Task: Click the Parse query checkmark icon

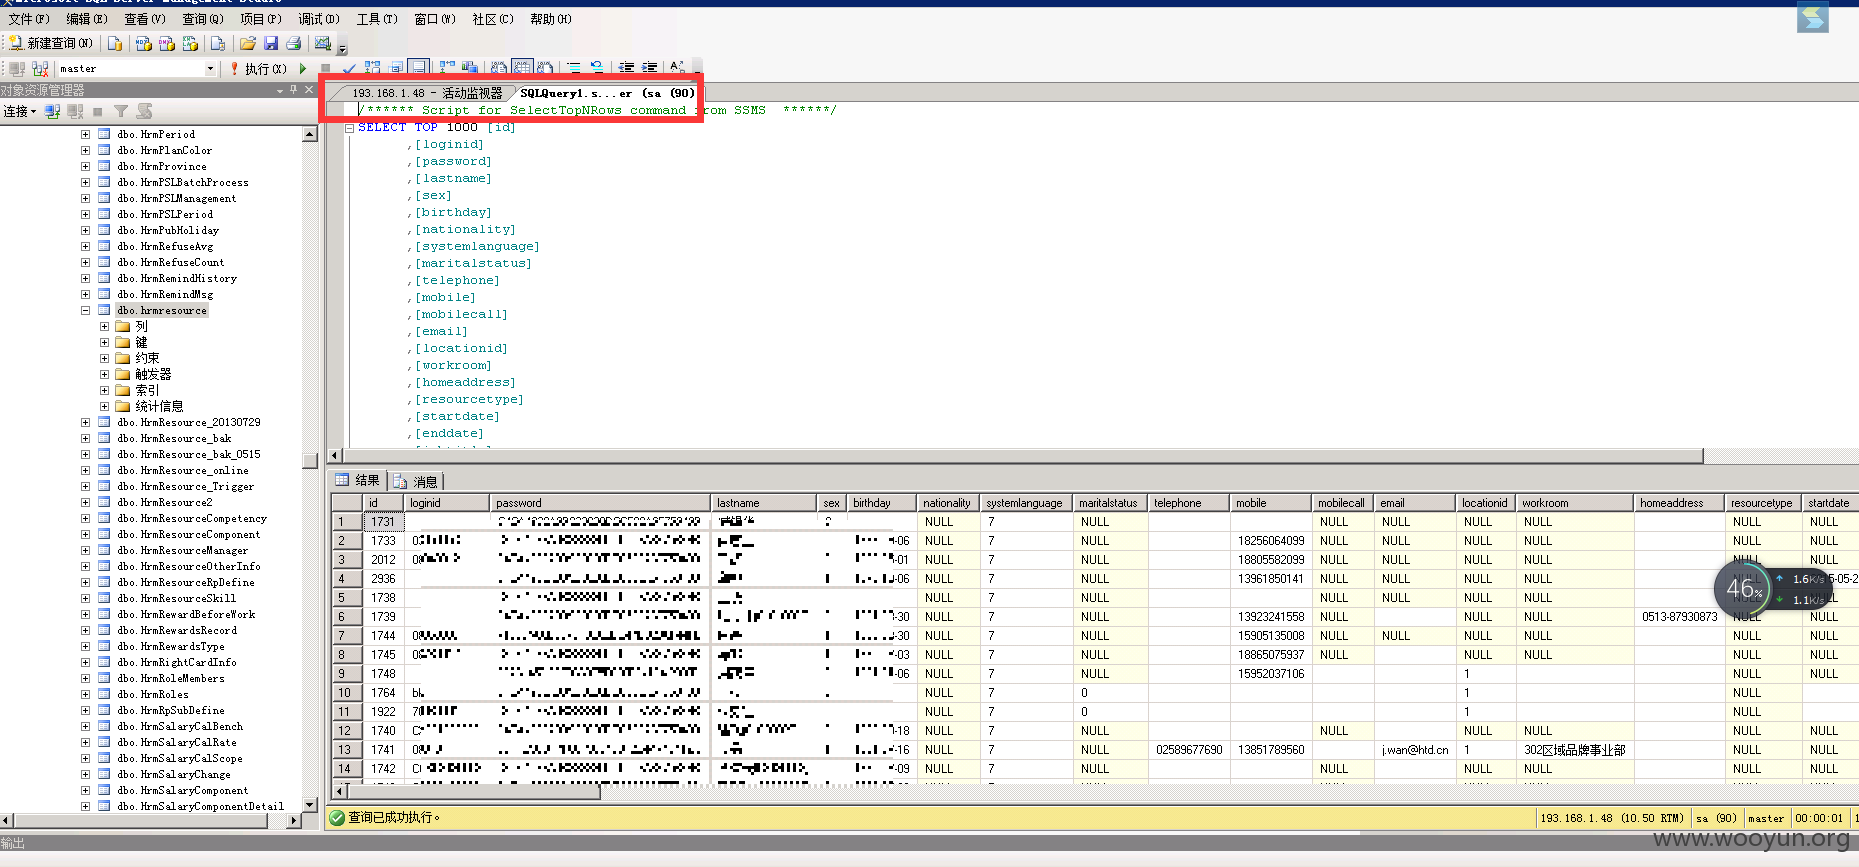Action: pyautogui.click(x=349, y=69)
